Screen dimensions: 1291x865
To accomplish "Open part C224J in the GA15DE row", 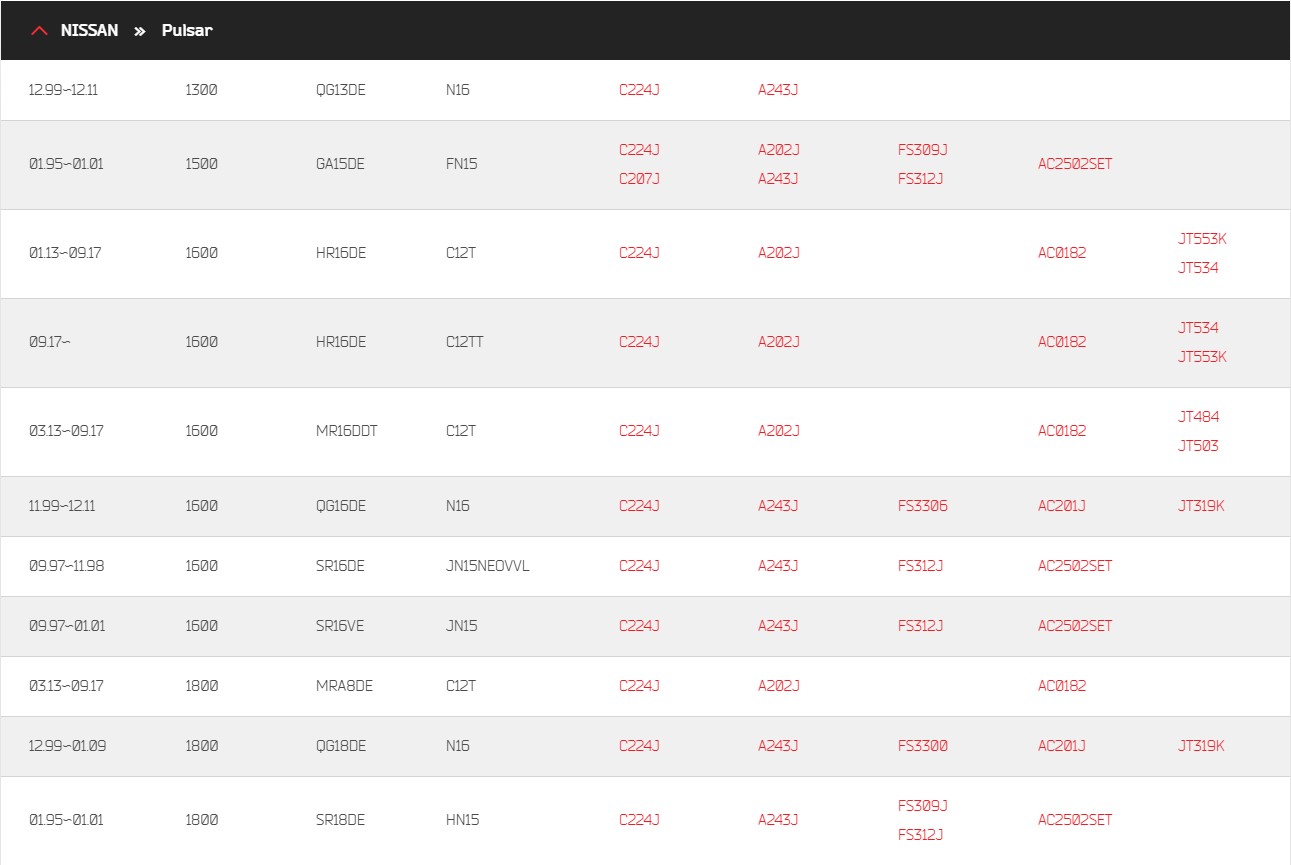I will tap(639, 150).
